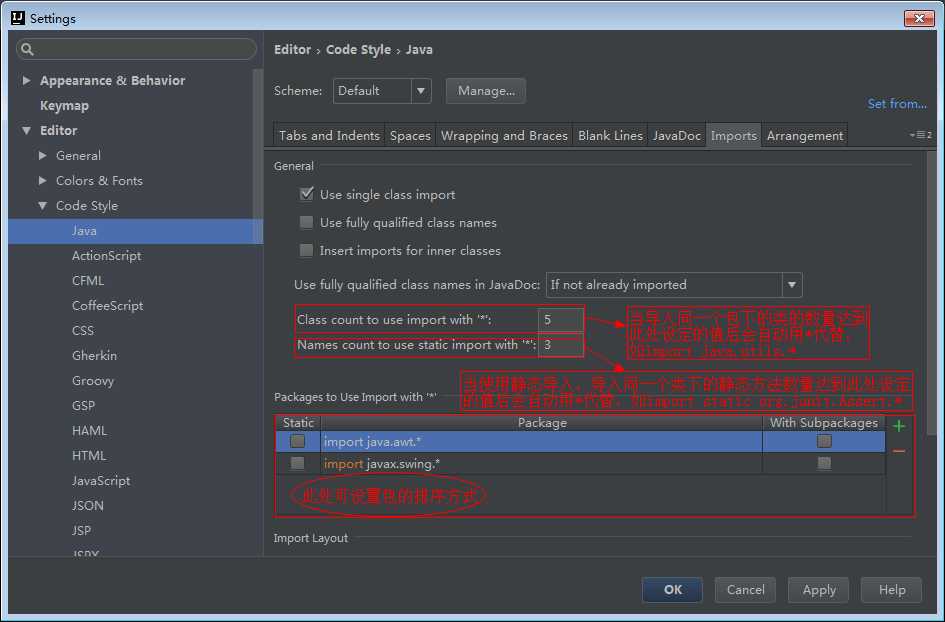The image size is (945, 622).
Task: Click the Class count to use import field
Action: (560, 319)
